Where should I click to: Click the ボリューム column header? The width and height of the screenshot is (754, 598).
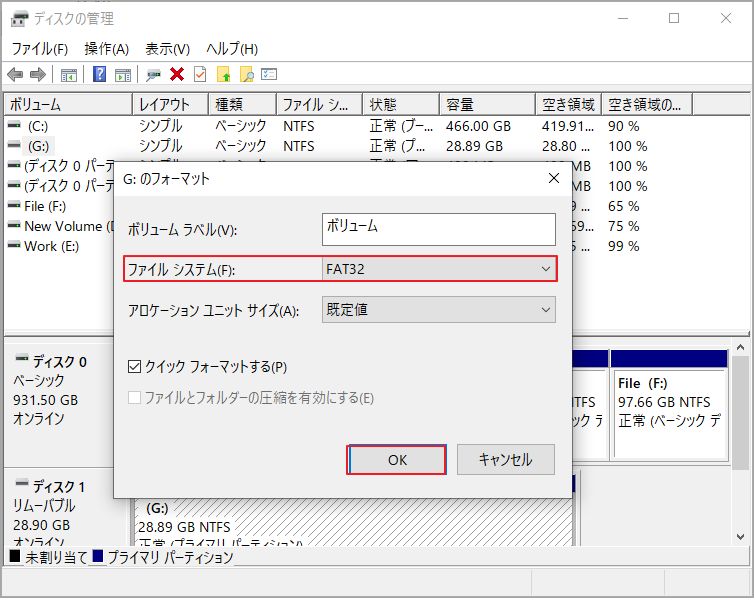tap(68, 104)
